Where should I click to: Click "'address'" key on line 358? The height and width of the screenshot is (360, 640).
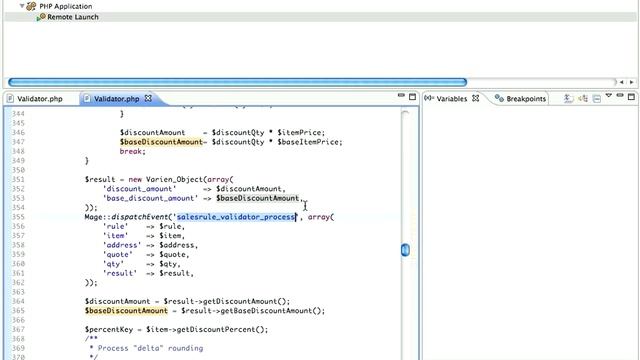(x=122, y=245)
